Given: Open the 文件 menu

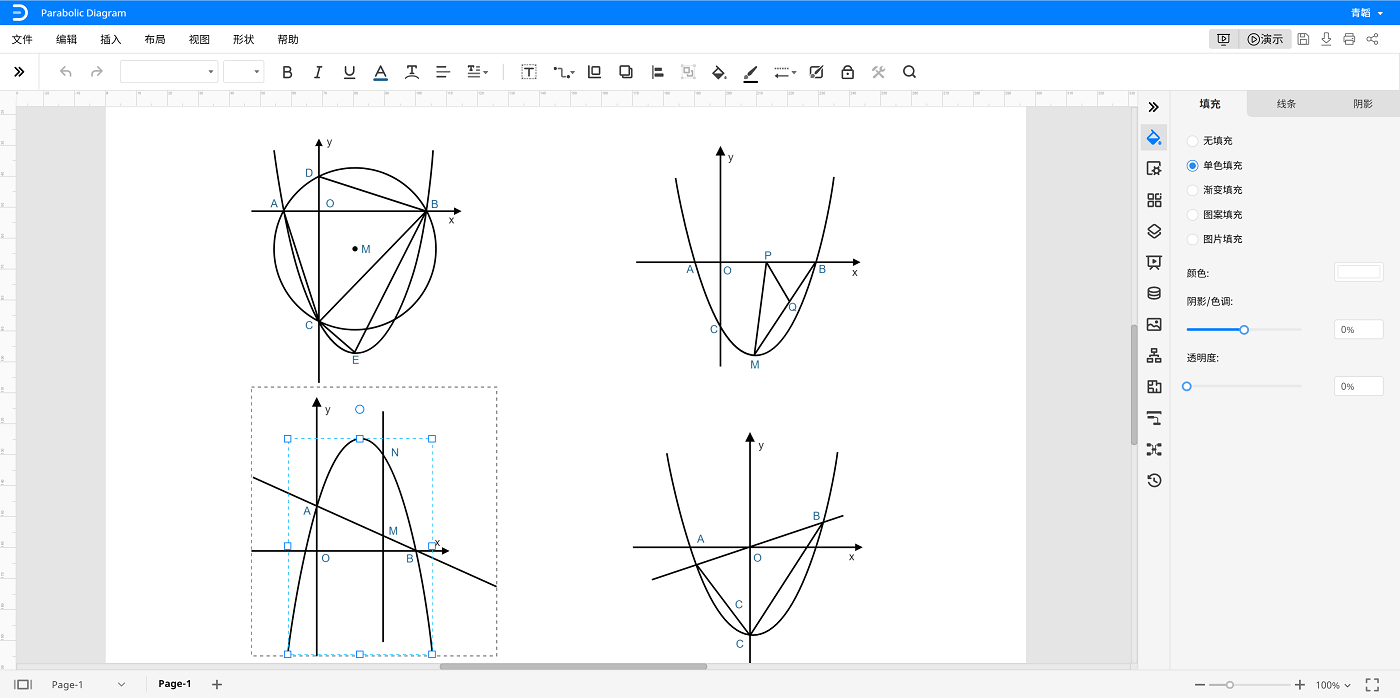Looking at the screenshot, I should coord(22,39).
